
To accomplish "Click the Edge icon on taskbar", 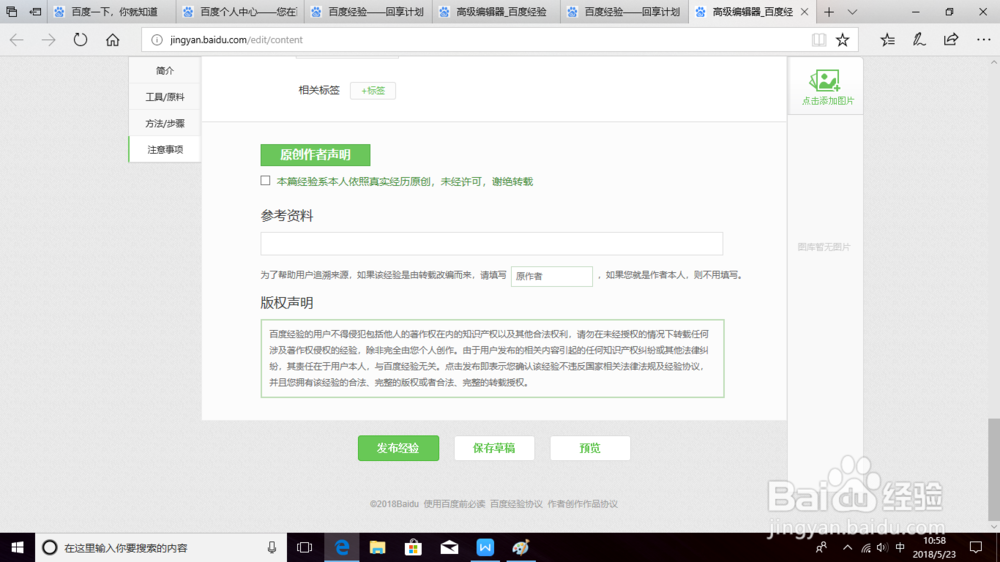I will click(x=342, y=547).
